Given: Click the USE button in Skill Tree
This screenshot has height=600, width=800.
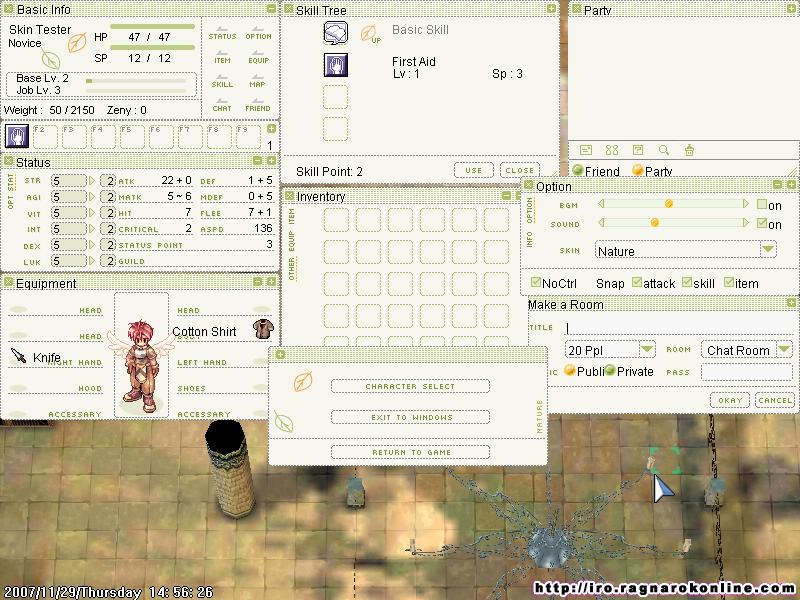Looking at the screenshot, I should click(x=473, y=170).
